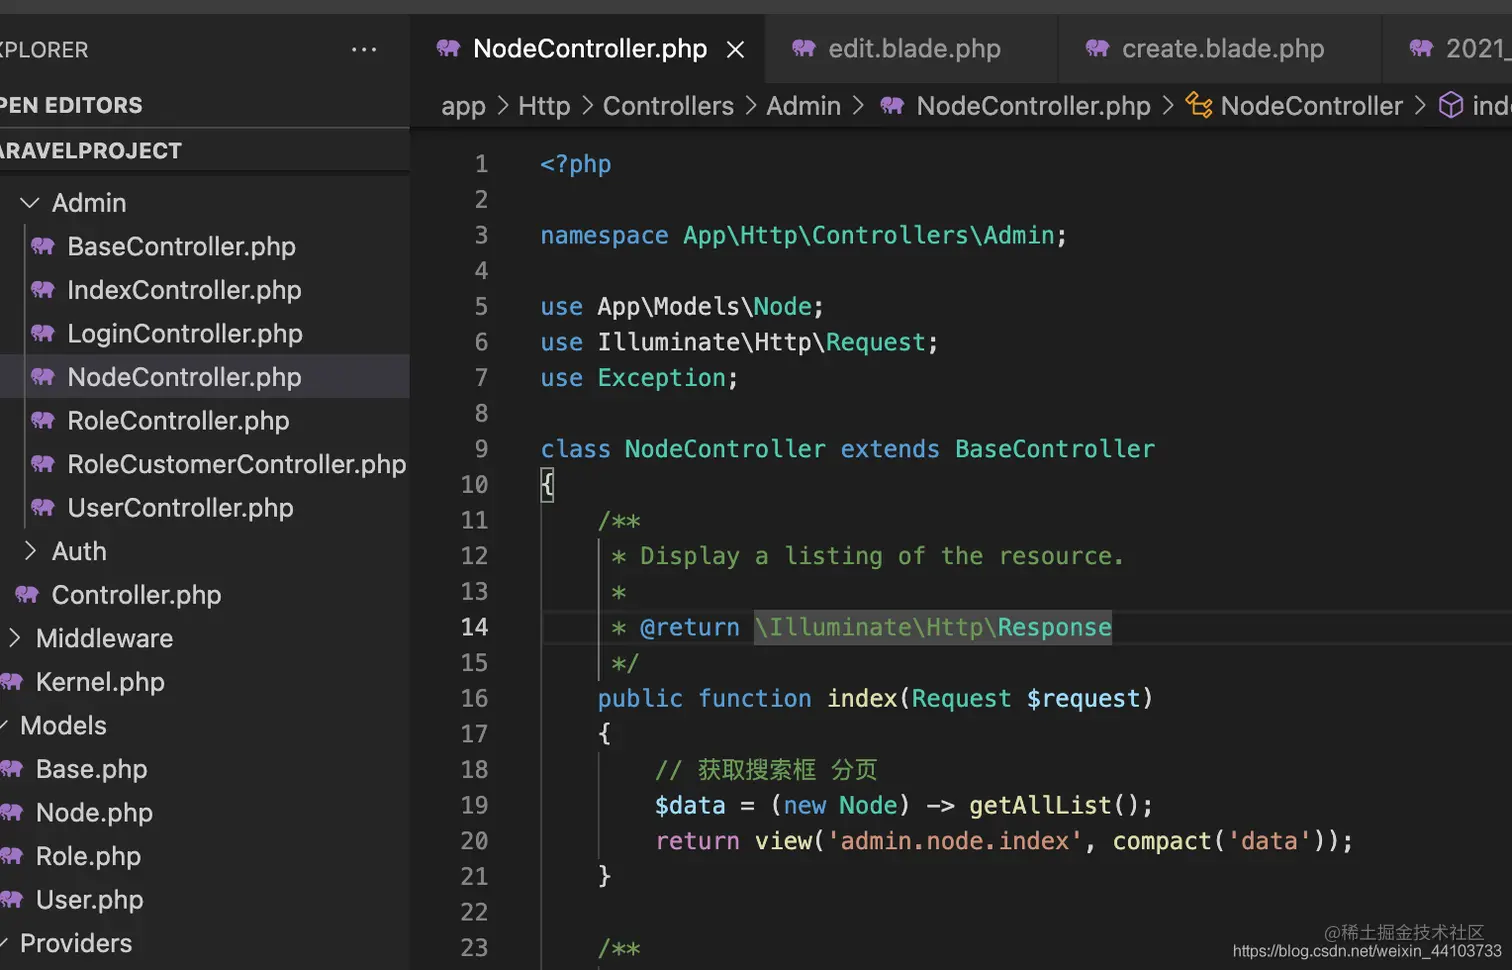
Task: Click the opening brace on line 10
Action: pyautogui.click(x=547, y=485)
